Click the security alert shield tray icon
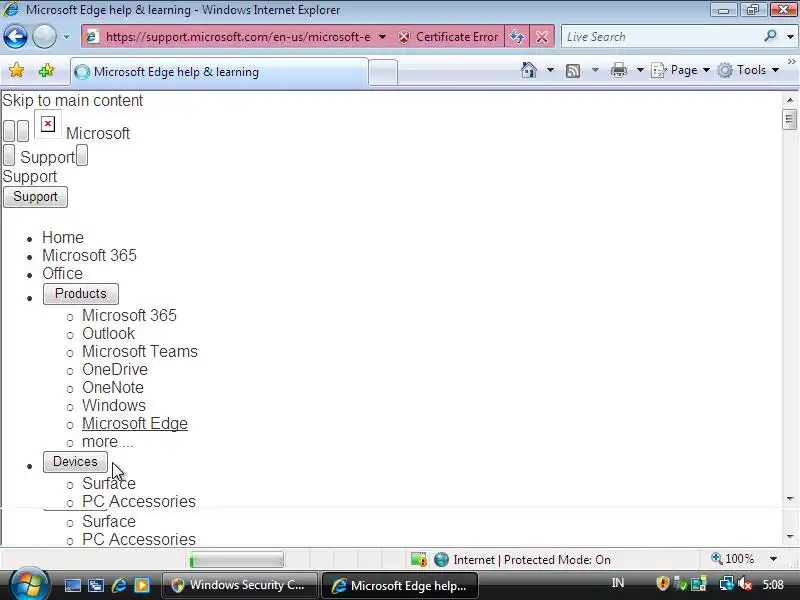 click(662, 584)
